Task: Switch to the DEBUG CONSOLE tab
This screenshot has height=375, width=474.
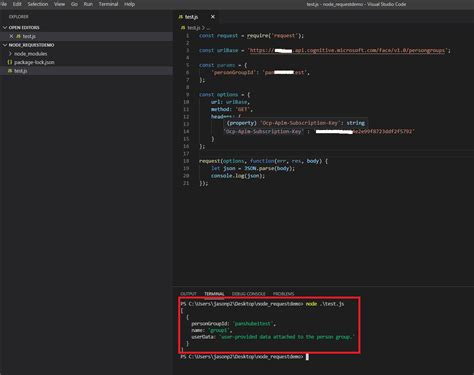Action: (x=249, y=294)
